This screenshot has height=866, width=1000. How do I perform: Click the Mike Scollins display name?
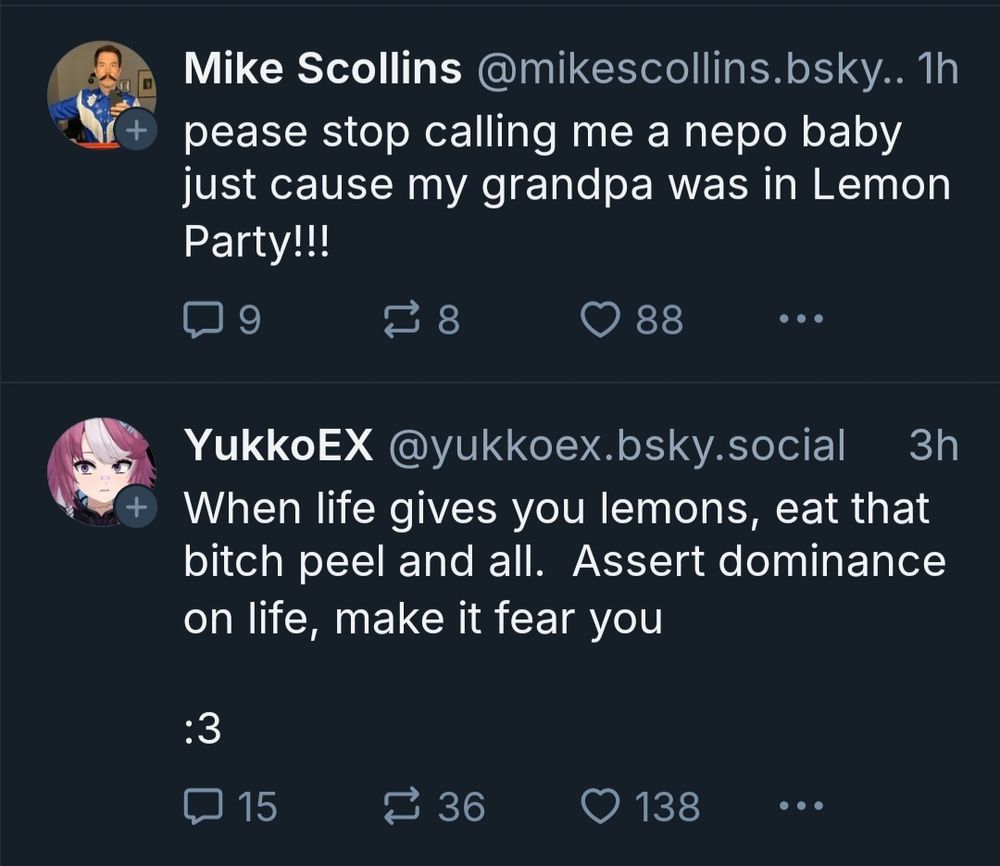[323, 69]
